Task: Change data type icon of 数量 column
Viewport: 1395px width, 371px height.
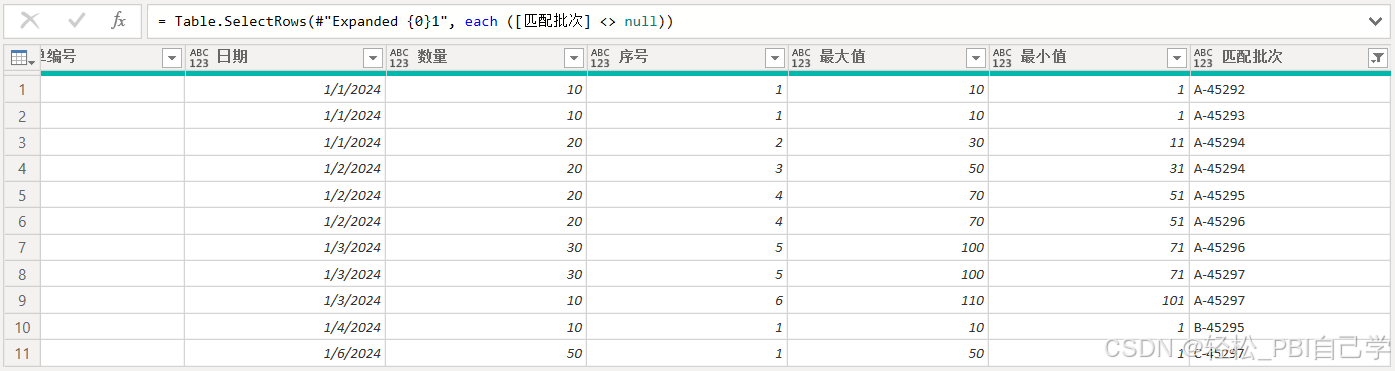Action: pos(400,58)
